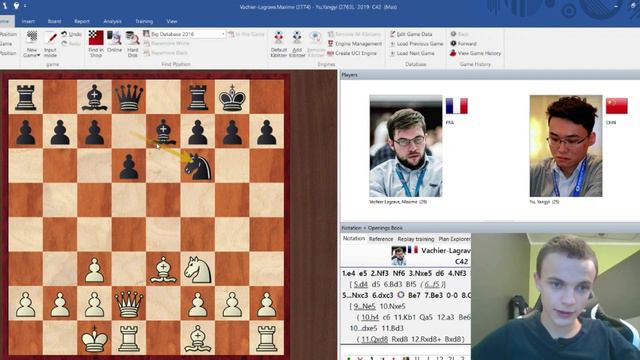Open the Insert ribbon tab
Viewport: 640px width, 360px height.
28,21
